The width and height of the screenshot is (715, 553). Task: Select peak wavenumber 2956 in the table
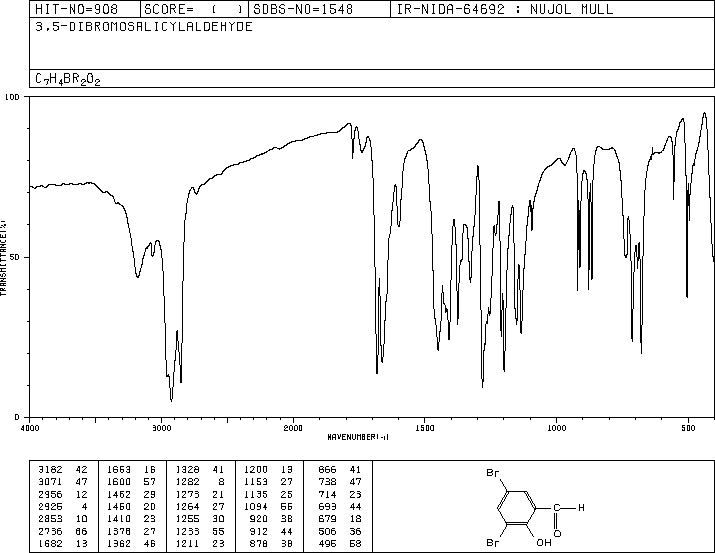pos(50,494)
